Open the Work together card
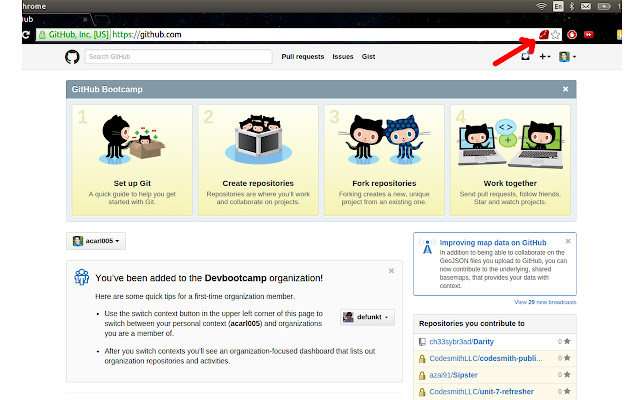The height and width of the screenshot is (400, 640). click(510, 160)
